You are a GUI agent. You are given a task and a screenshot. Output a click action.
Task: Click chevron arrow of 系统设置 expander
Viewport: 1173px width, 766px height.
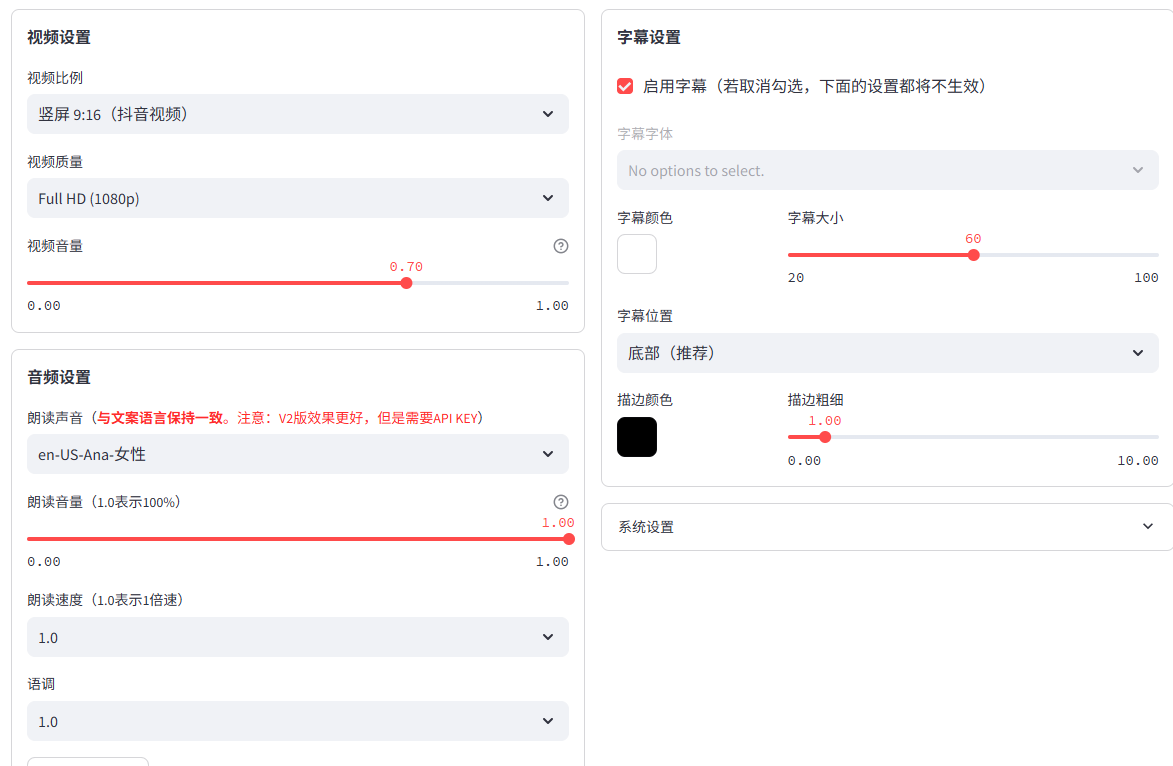click(1148, 527)
